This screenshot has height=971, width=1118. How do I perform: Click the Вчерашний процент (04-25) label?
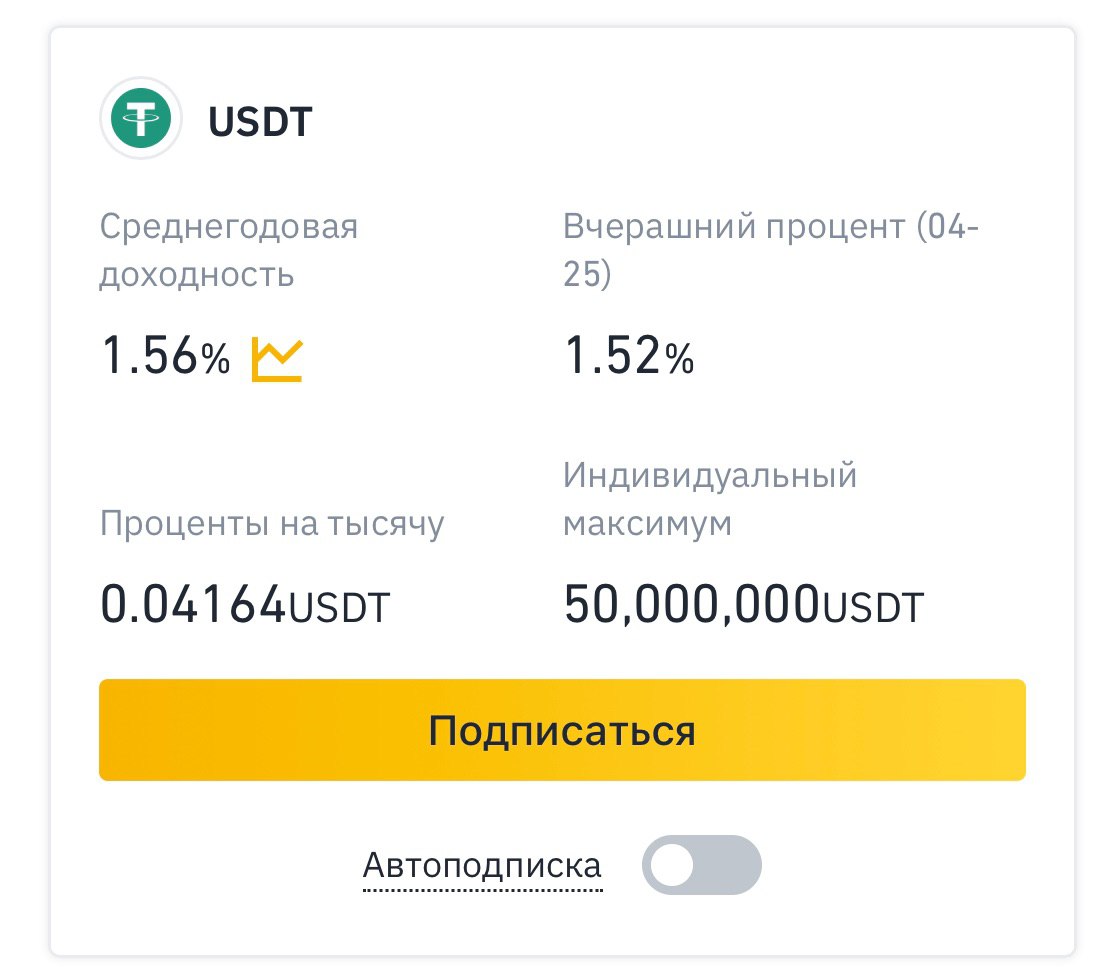point(771,250)
